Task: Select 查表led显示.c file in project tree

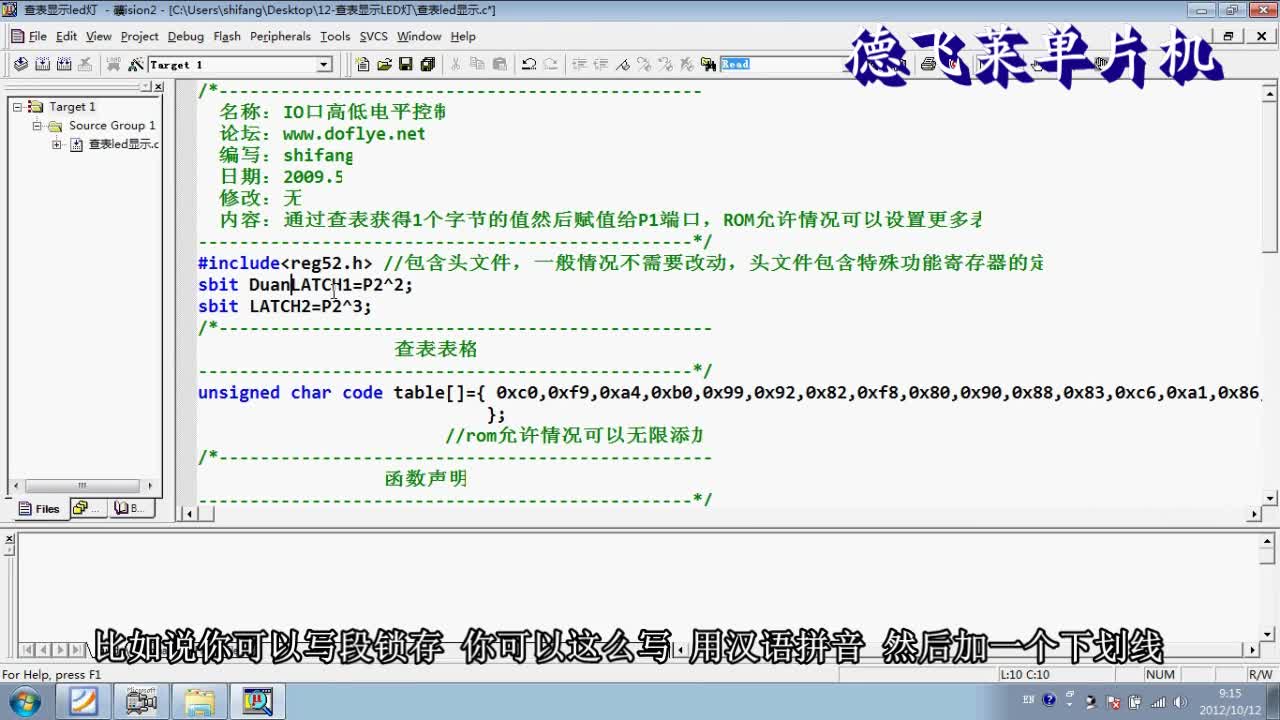Action: [x=124, y=144]
